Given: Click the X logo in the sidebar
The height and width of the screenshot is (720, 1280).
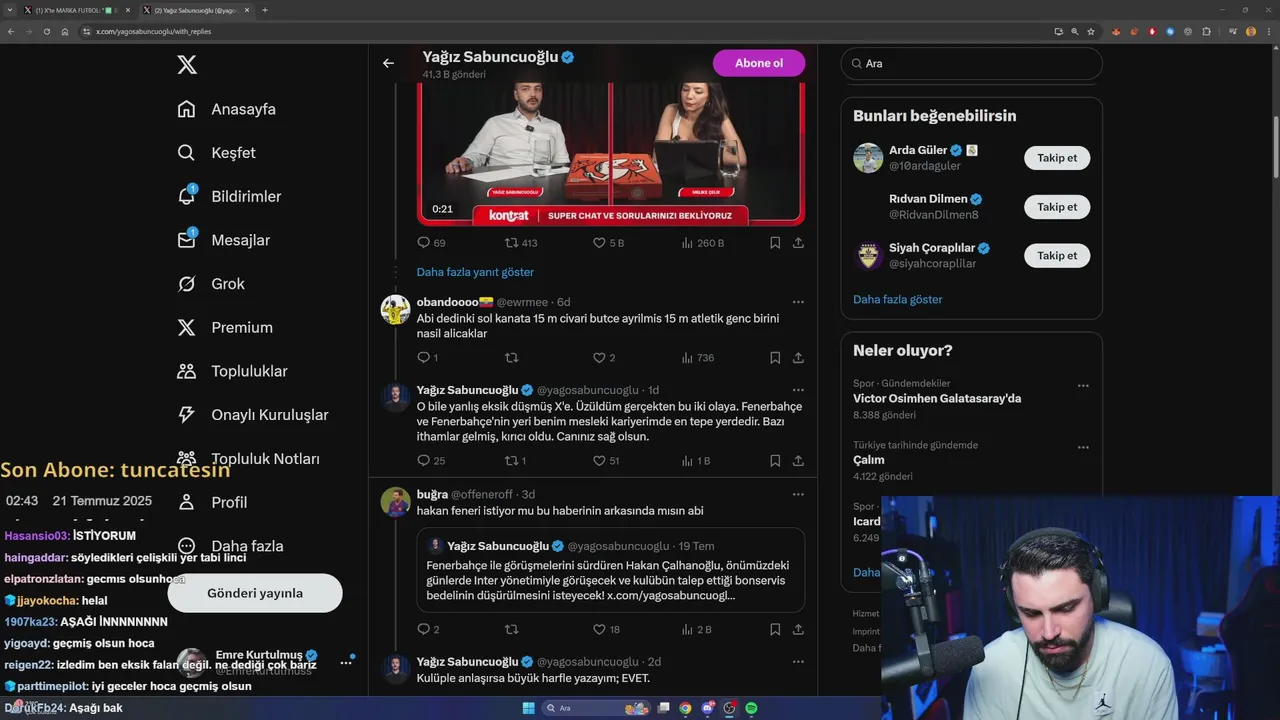Looking at the screenshot, I should pyautogui.click(x=187, y=65).
